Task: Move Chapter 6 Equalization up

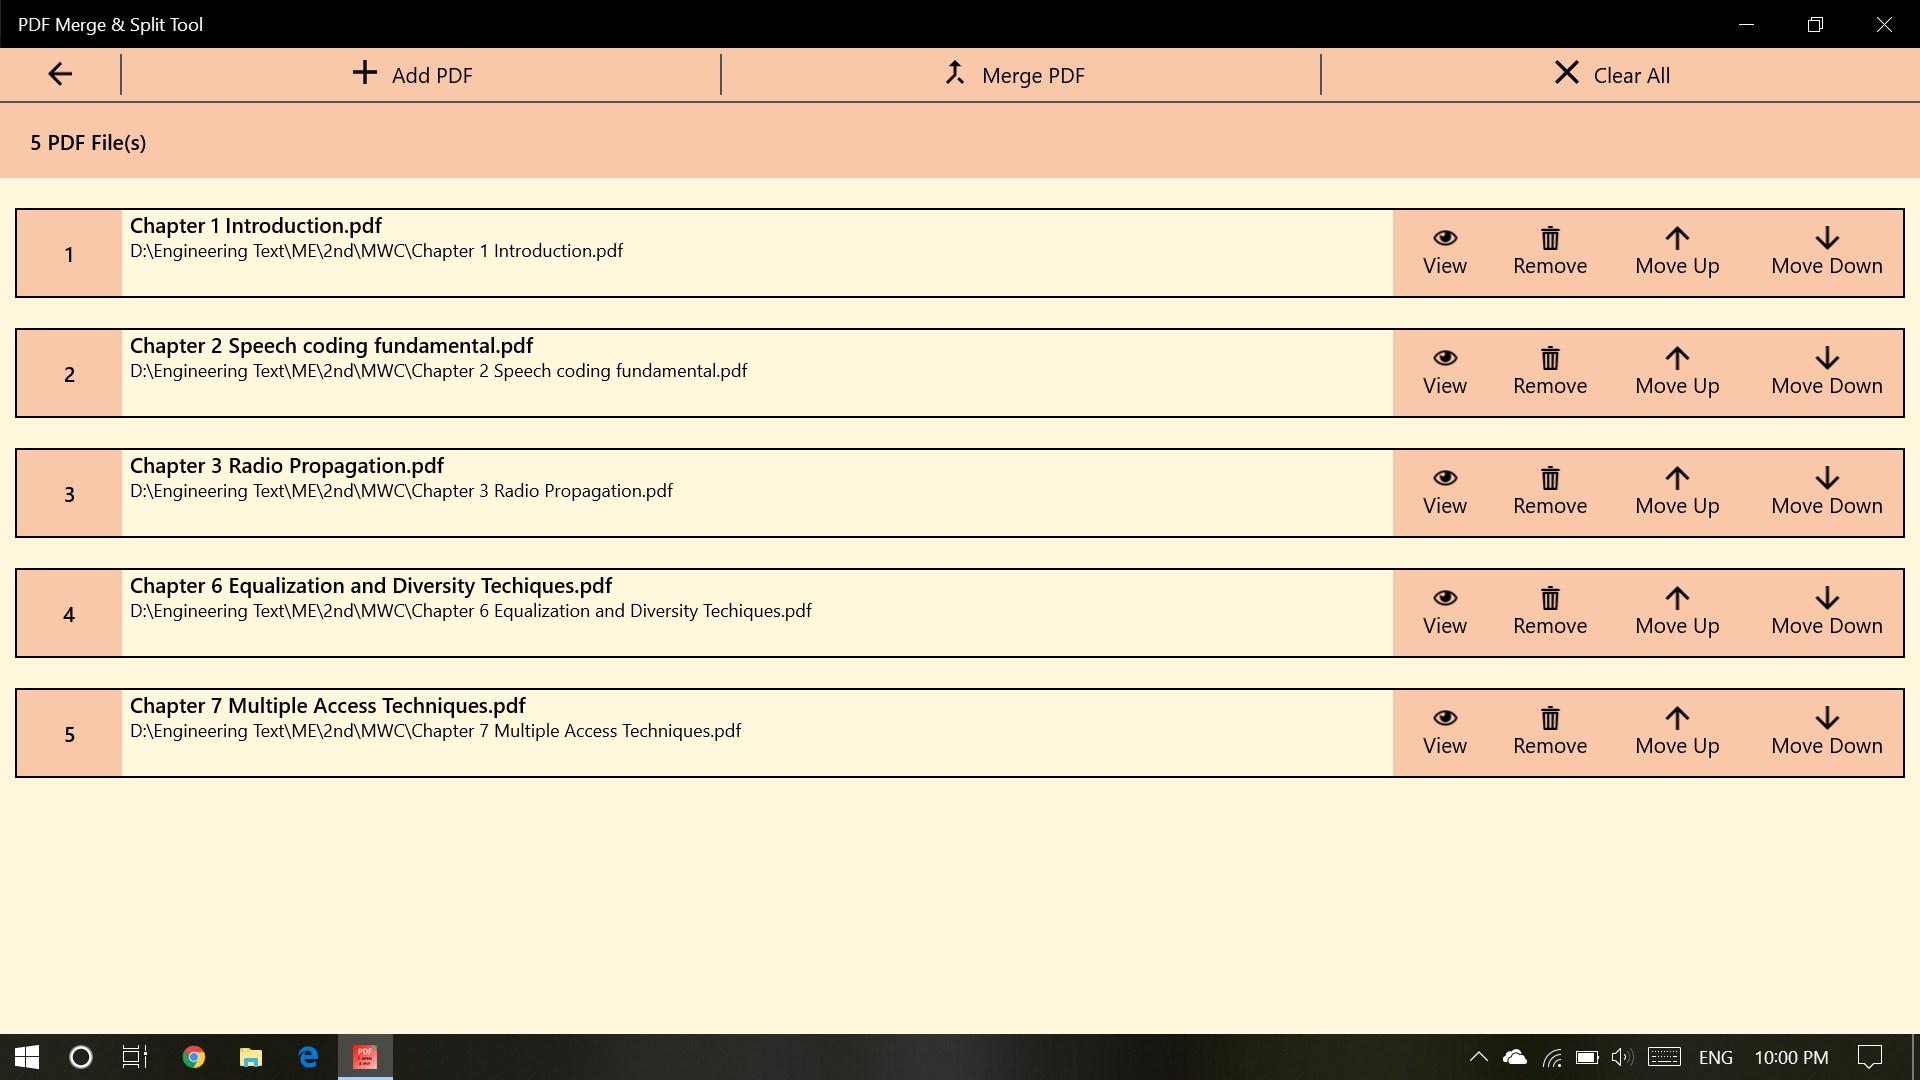Action: click(1677, 612)
